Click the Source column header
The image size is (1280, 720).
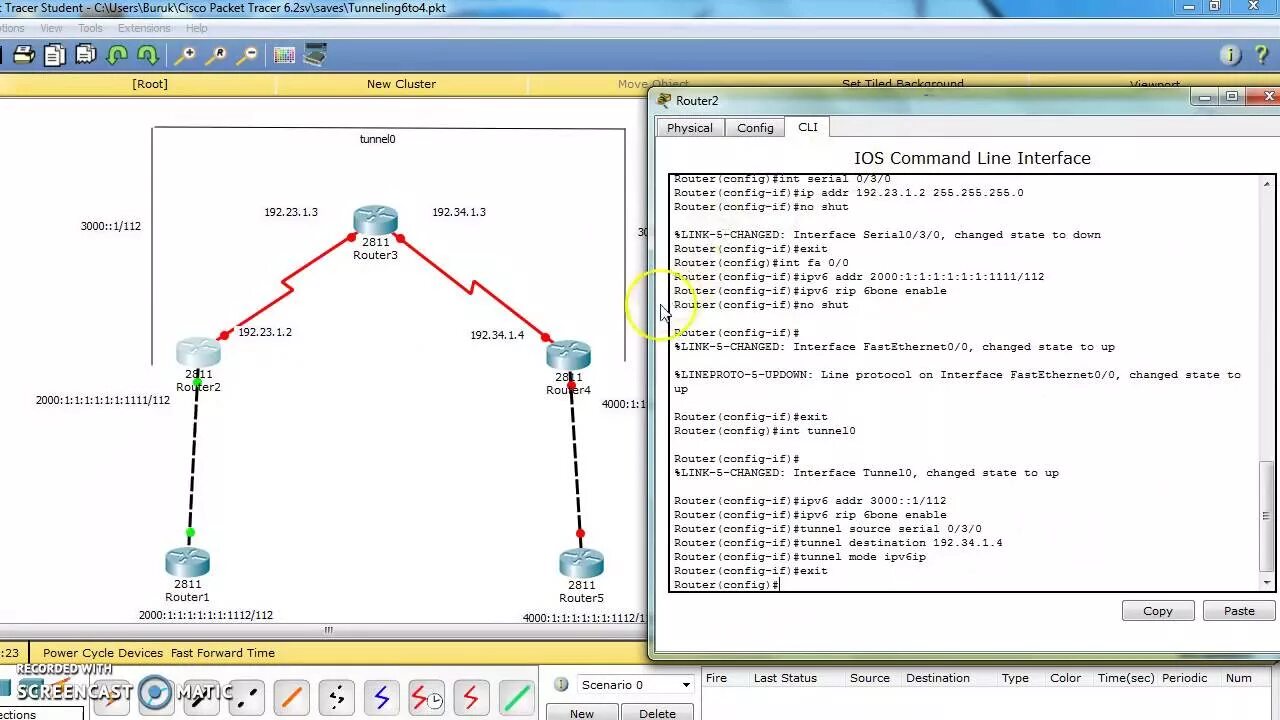point(870,678)
